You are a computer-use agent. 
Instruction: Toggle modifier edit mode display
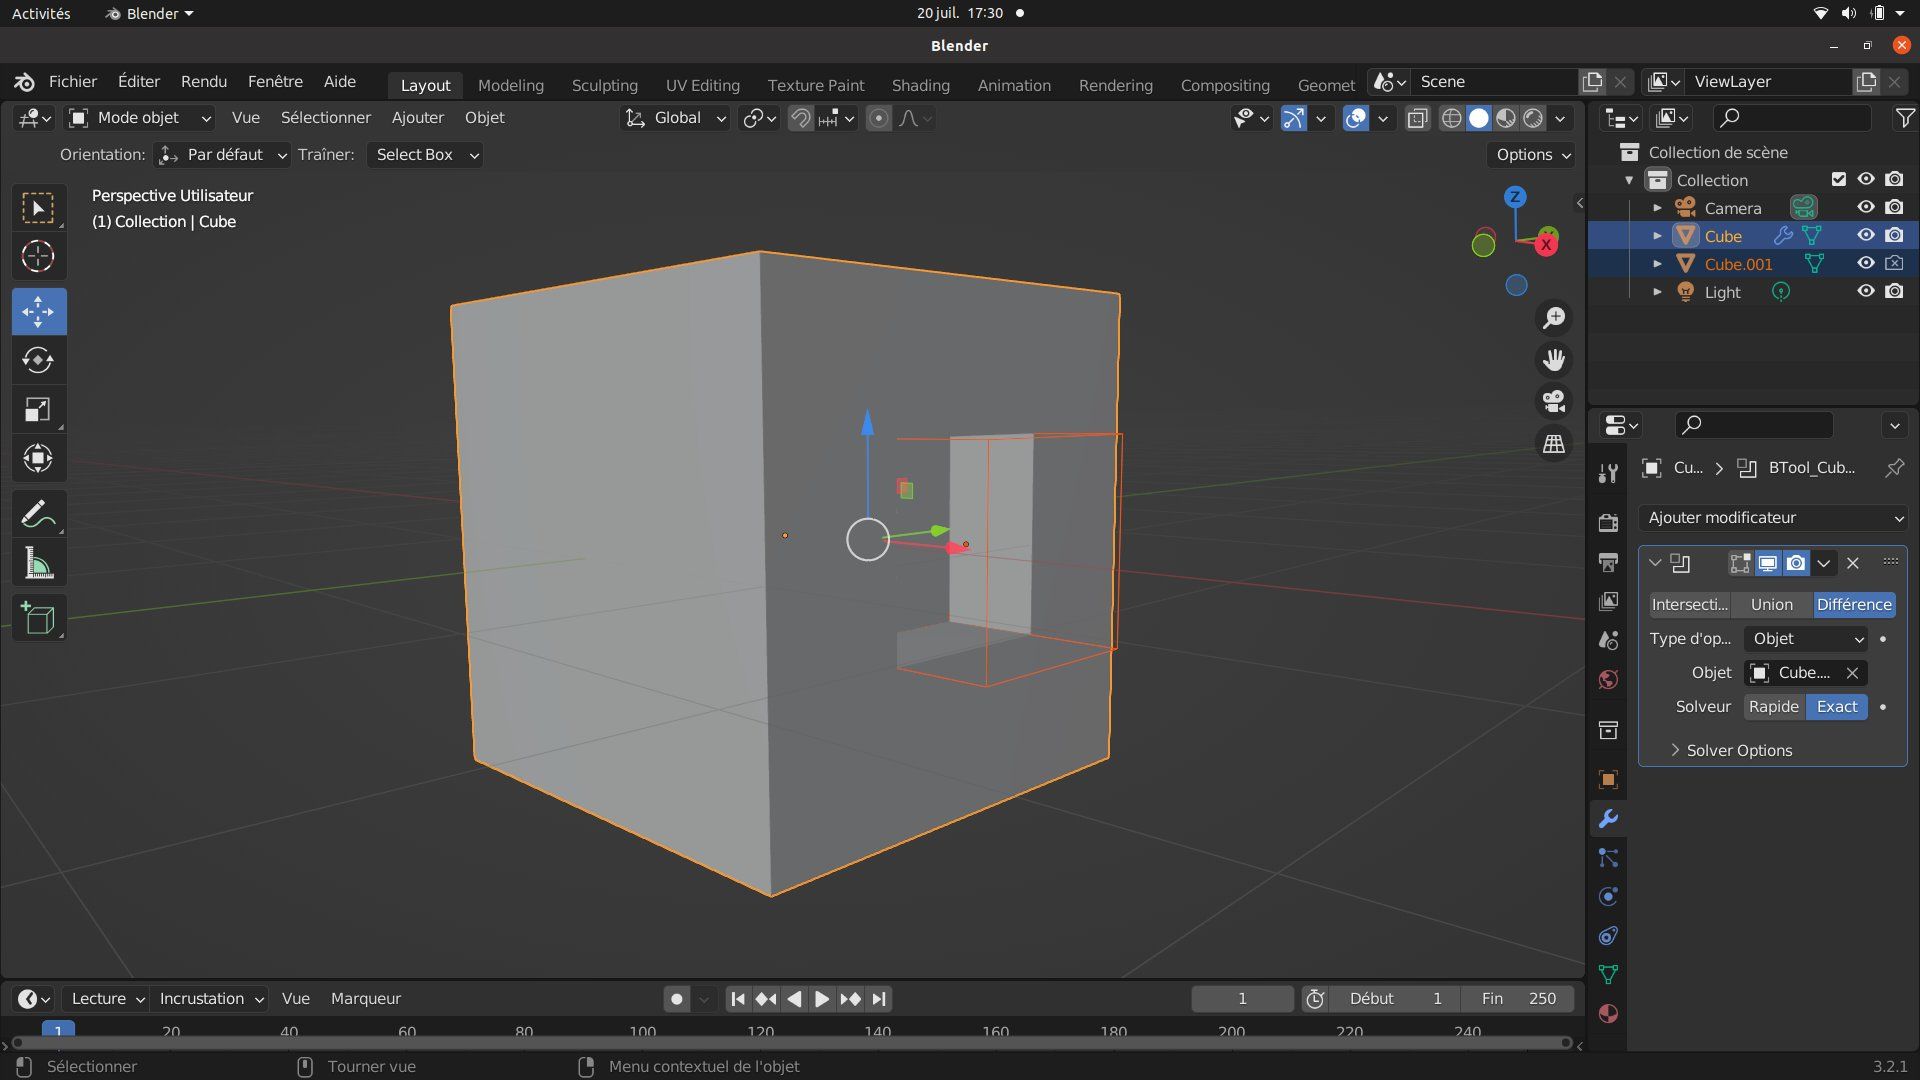(x=1740, y=563)
